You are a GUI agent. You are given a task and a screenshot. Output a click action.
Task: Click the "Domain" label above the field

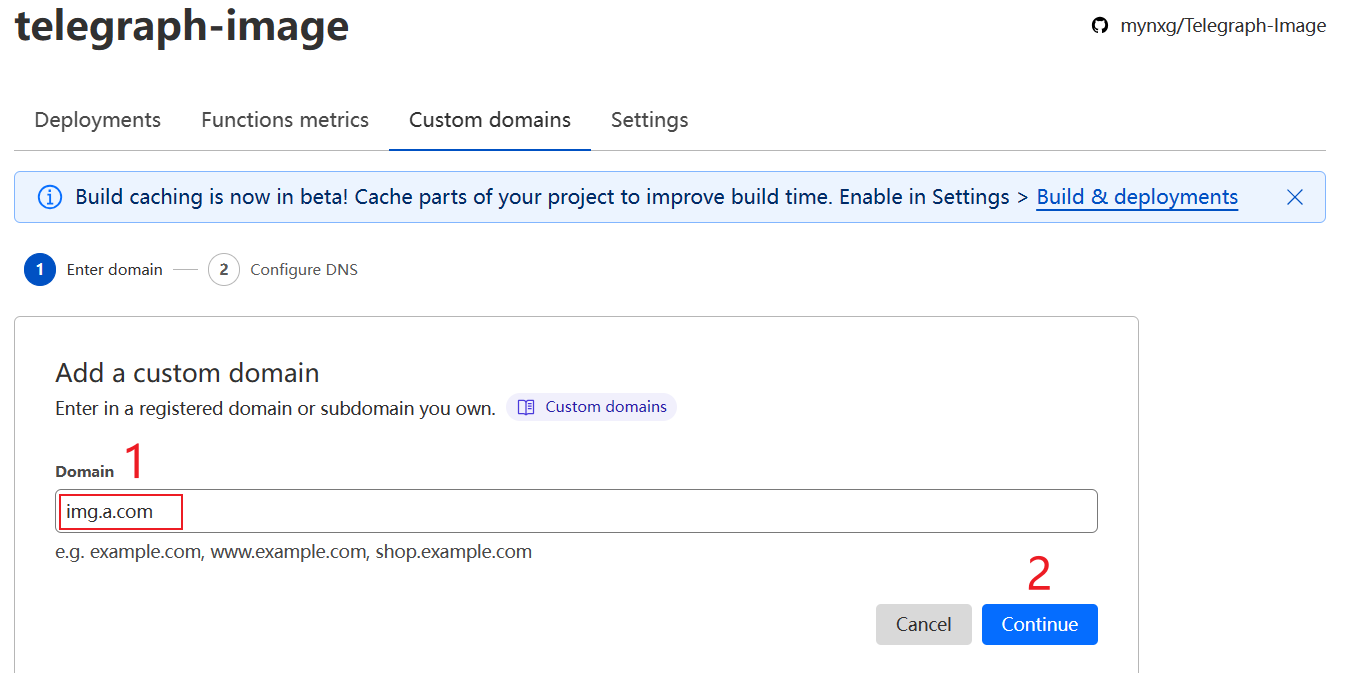[85, 471]
